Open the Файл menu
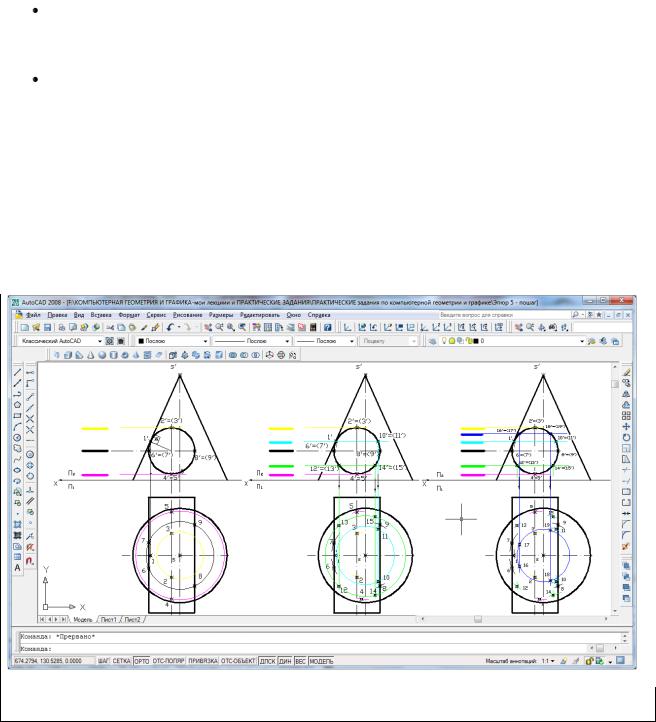Screen dimensions: 656x722 [33, 315]
